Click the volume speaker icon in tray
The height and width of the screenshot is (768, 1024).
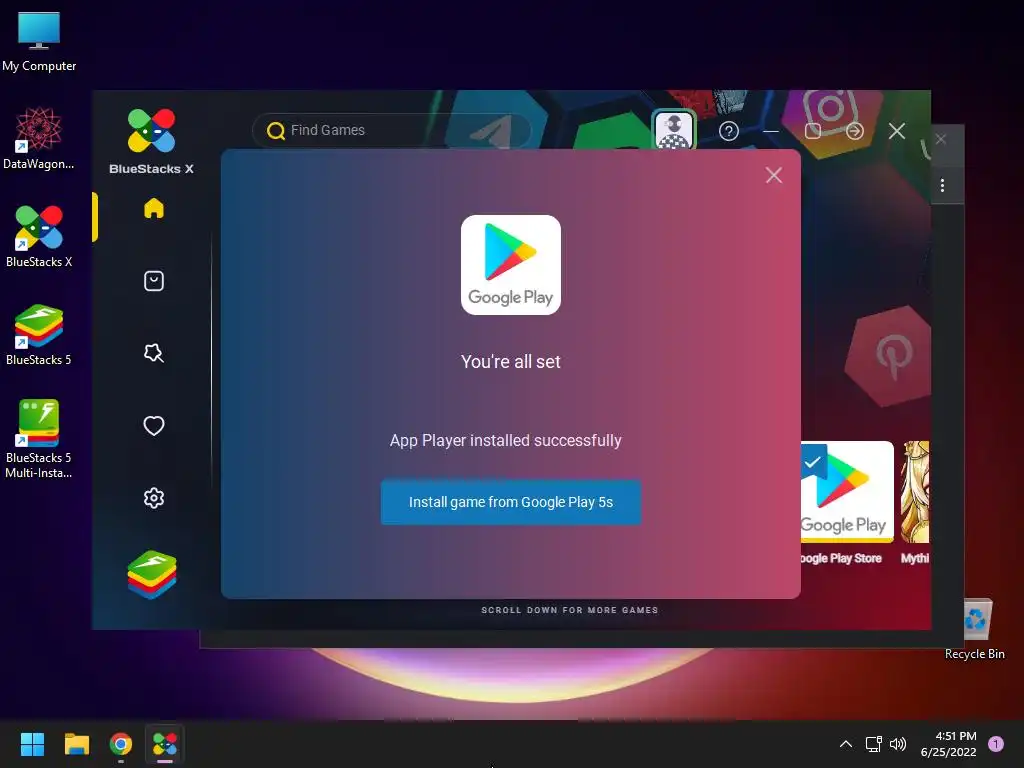pyautogui.click(x=898, y=744)
